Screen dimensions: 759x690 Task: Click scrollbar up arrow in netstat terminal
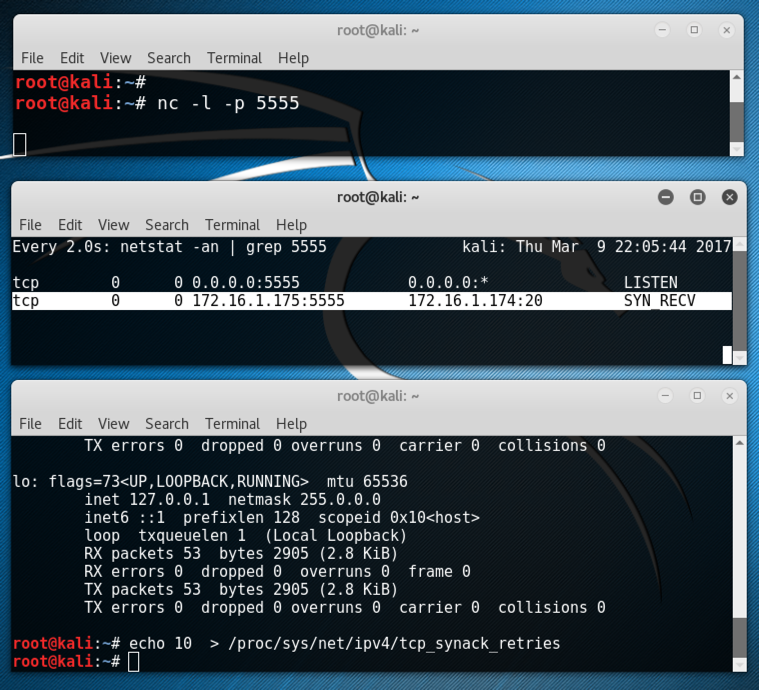click(x=740, y=244)
